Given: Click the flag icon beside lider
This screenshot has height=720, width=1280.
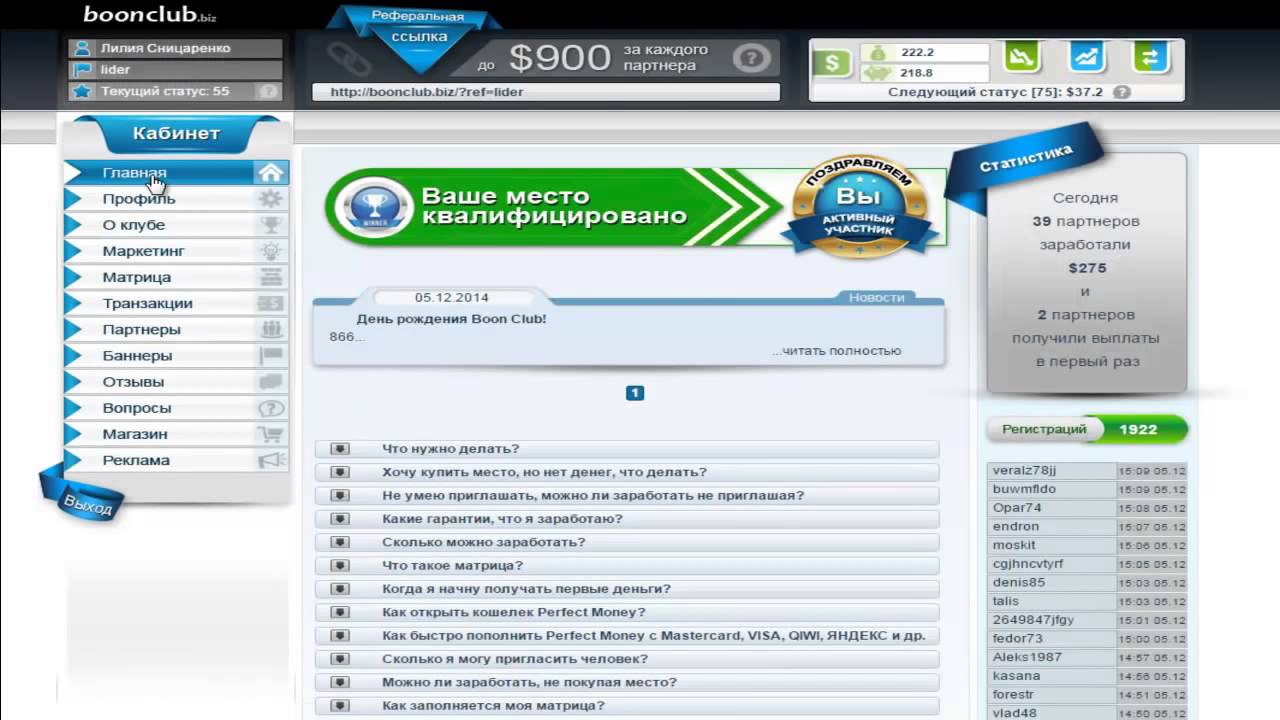Looking at the screenshot, I should point(81,70).
